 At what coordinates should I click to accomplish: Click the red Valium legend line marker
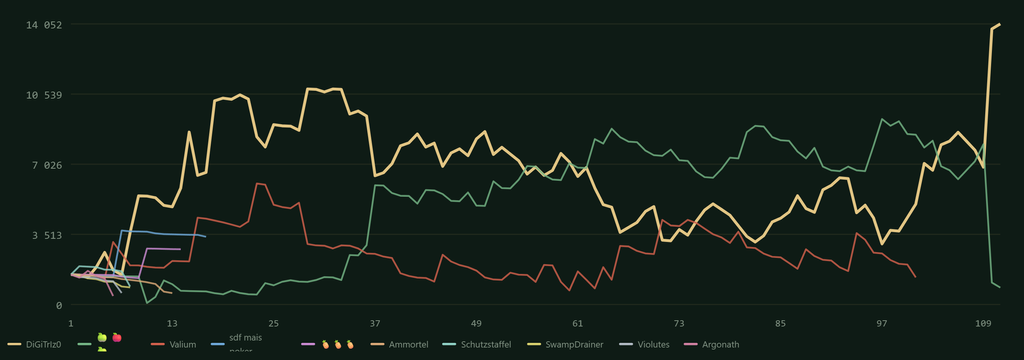pos(158,344)
